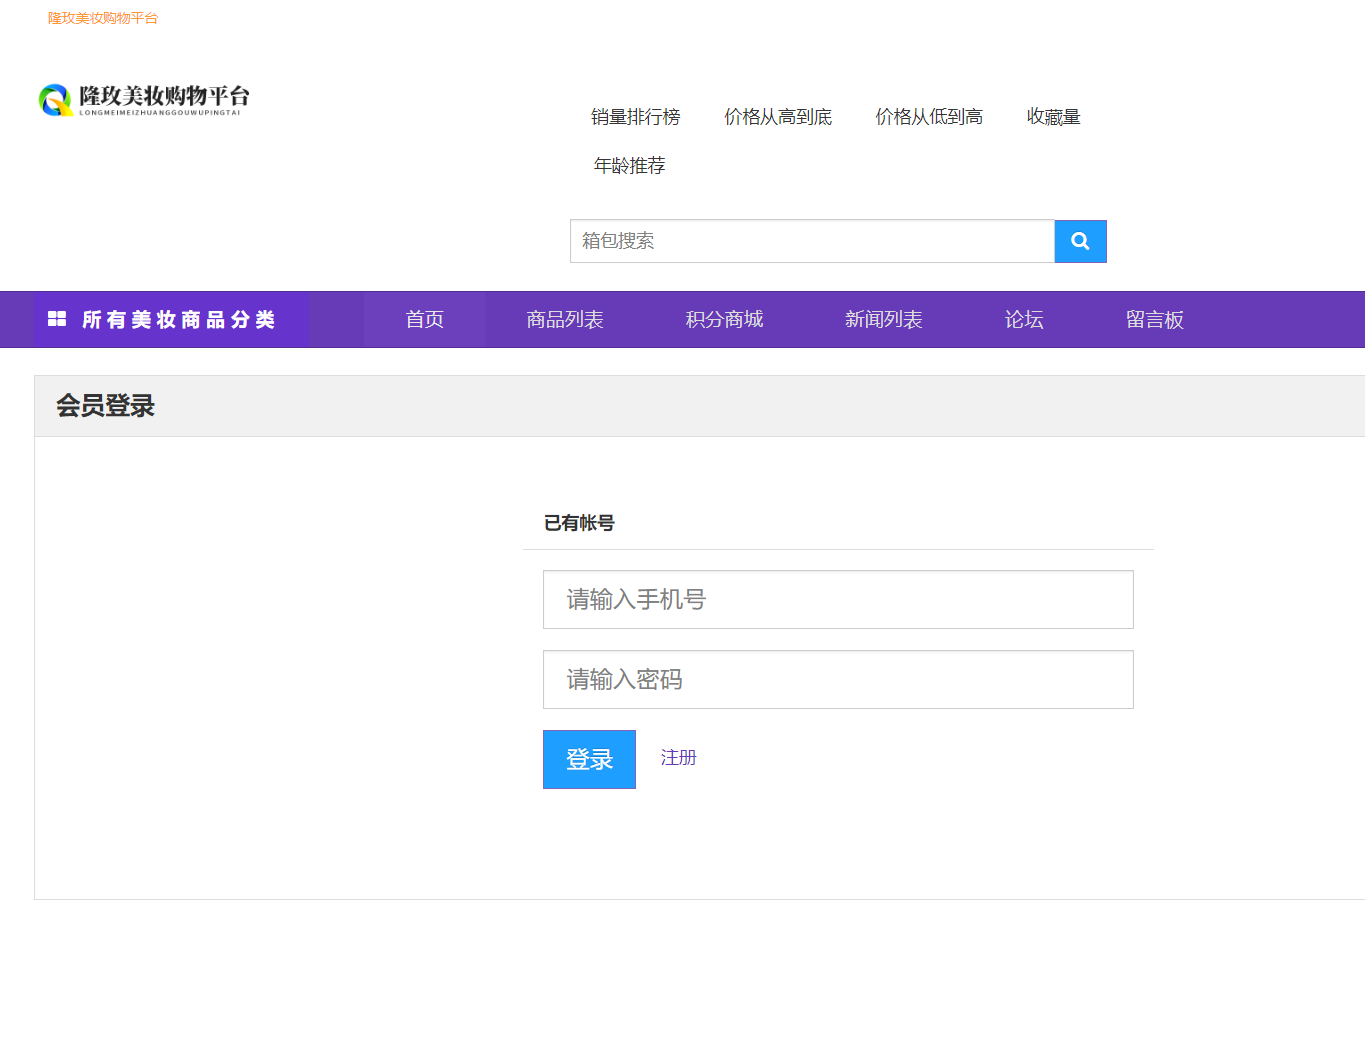1365x1043 pixels.
Task: Click the grid icon beside 所有美妆商品分类
Action: (57, 319)
